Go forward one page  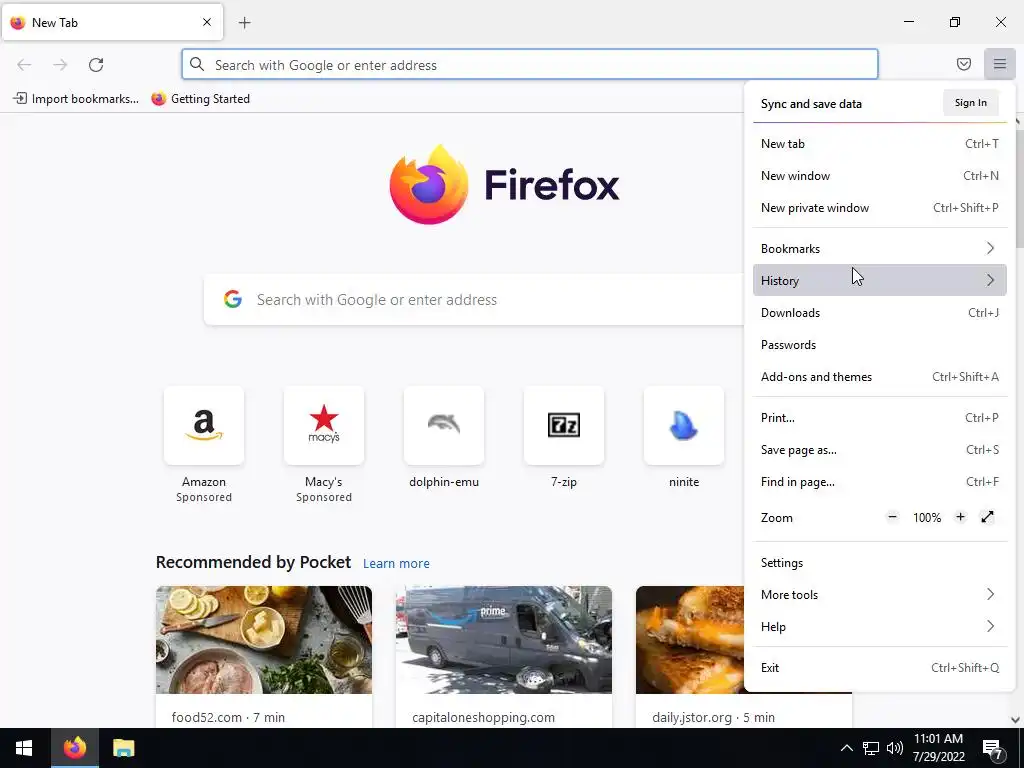tap(60, 65)
